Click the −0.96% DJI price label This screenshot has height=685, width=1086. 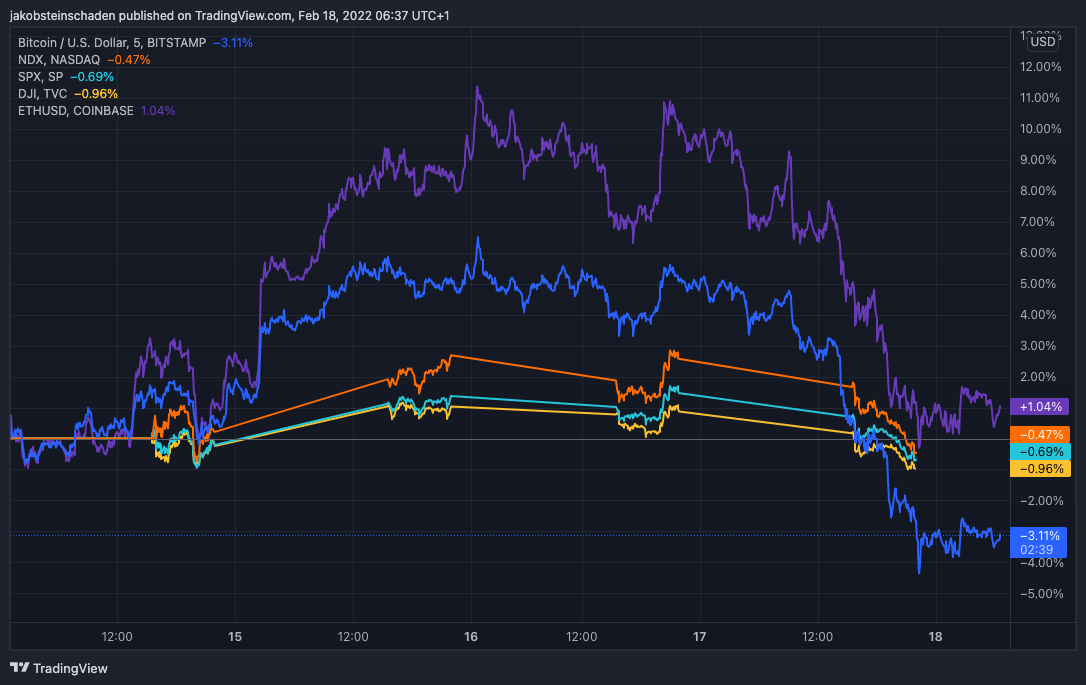(x=1040, y=469)
